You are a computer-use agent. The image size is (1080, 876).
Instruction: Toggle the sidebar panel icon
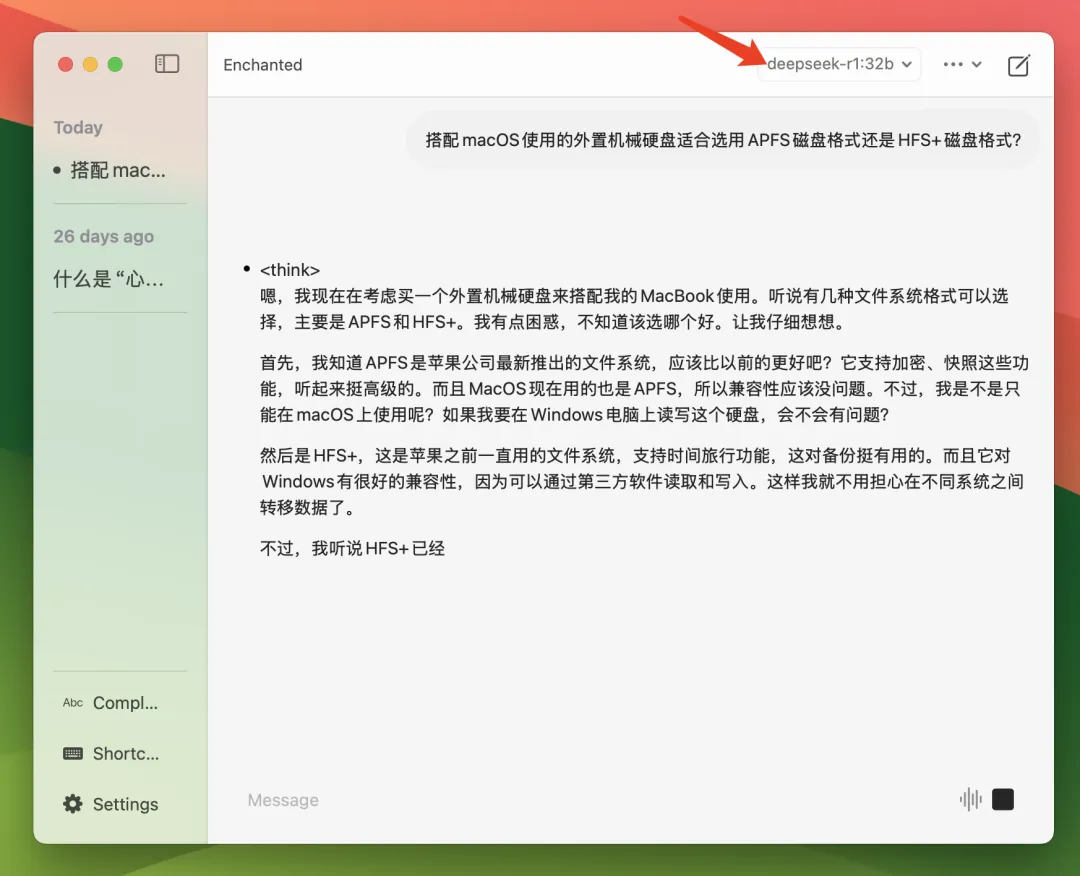167,64
